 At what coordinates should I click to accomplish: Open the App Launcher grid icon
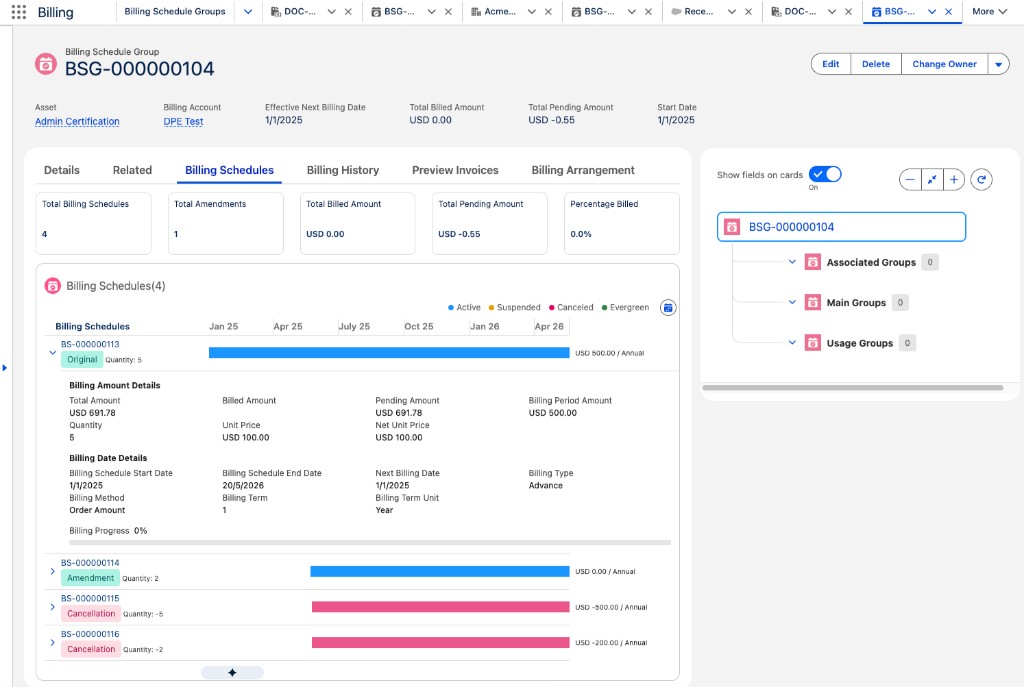19,12
